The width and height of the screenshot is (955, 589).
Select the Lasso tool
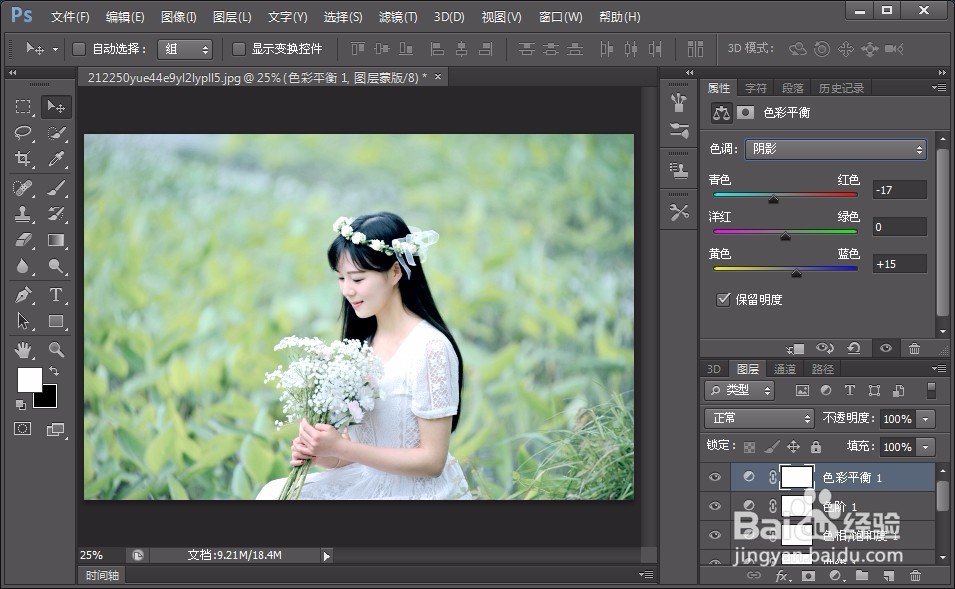tap(23, 133)
